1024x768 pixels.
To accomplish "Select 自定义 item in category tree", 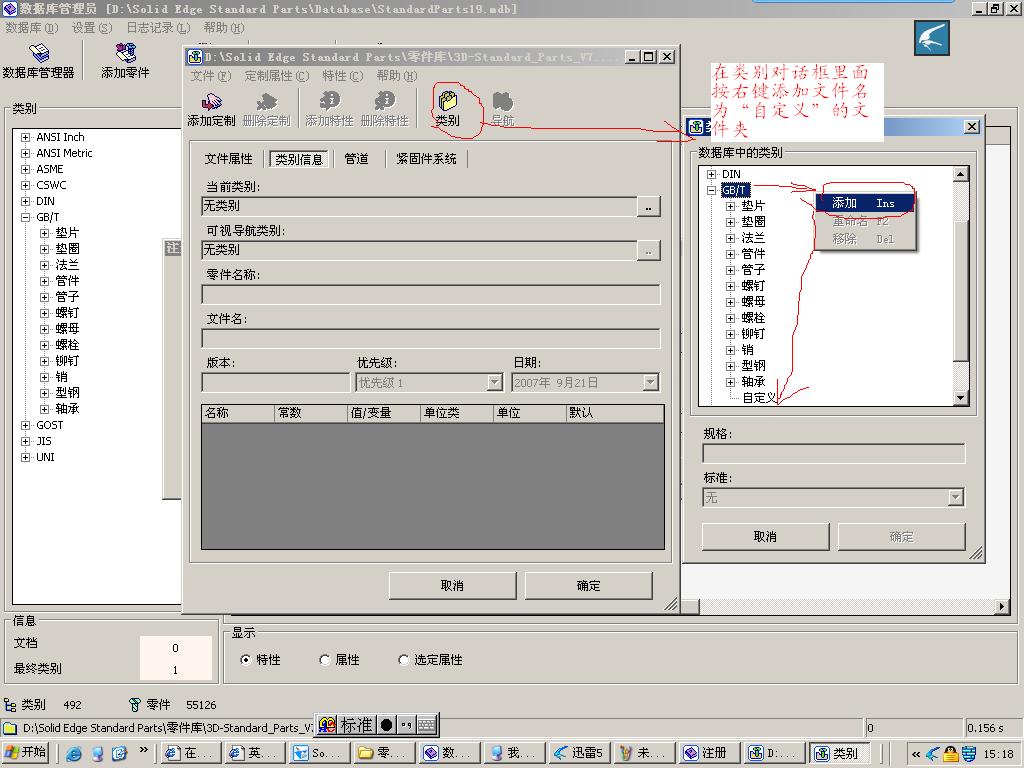I will pos(760,398).
